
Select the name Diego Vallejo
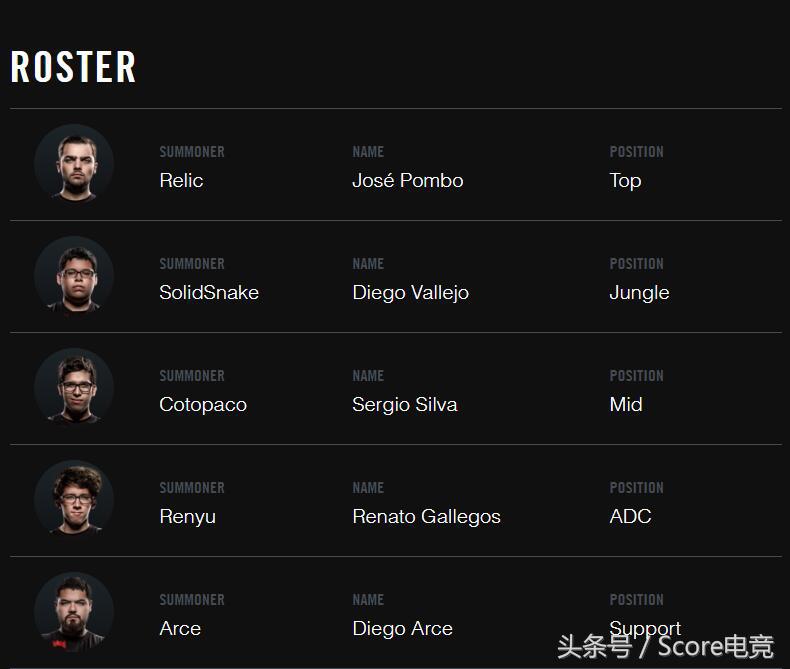pos(410,293)
